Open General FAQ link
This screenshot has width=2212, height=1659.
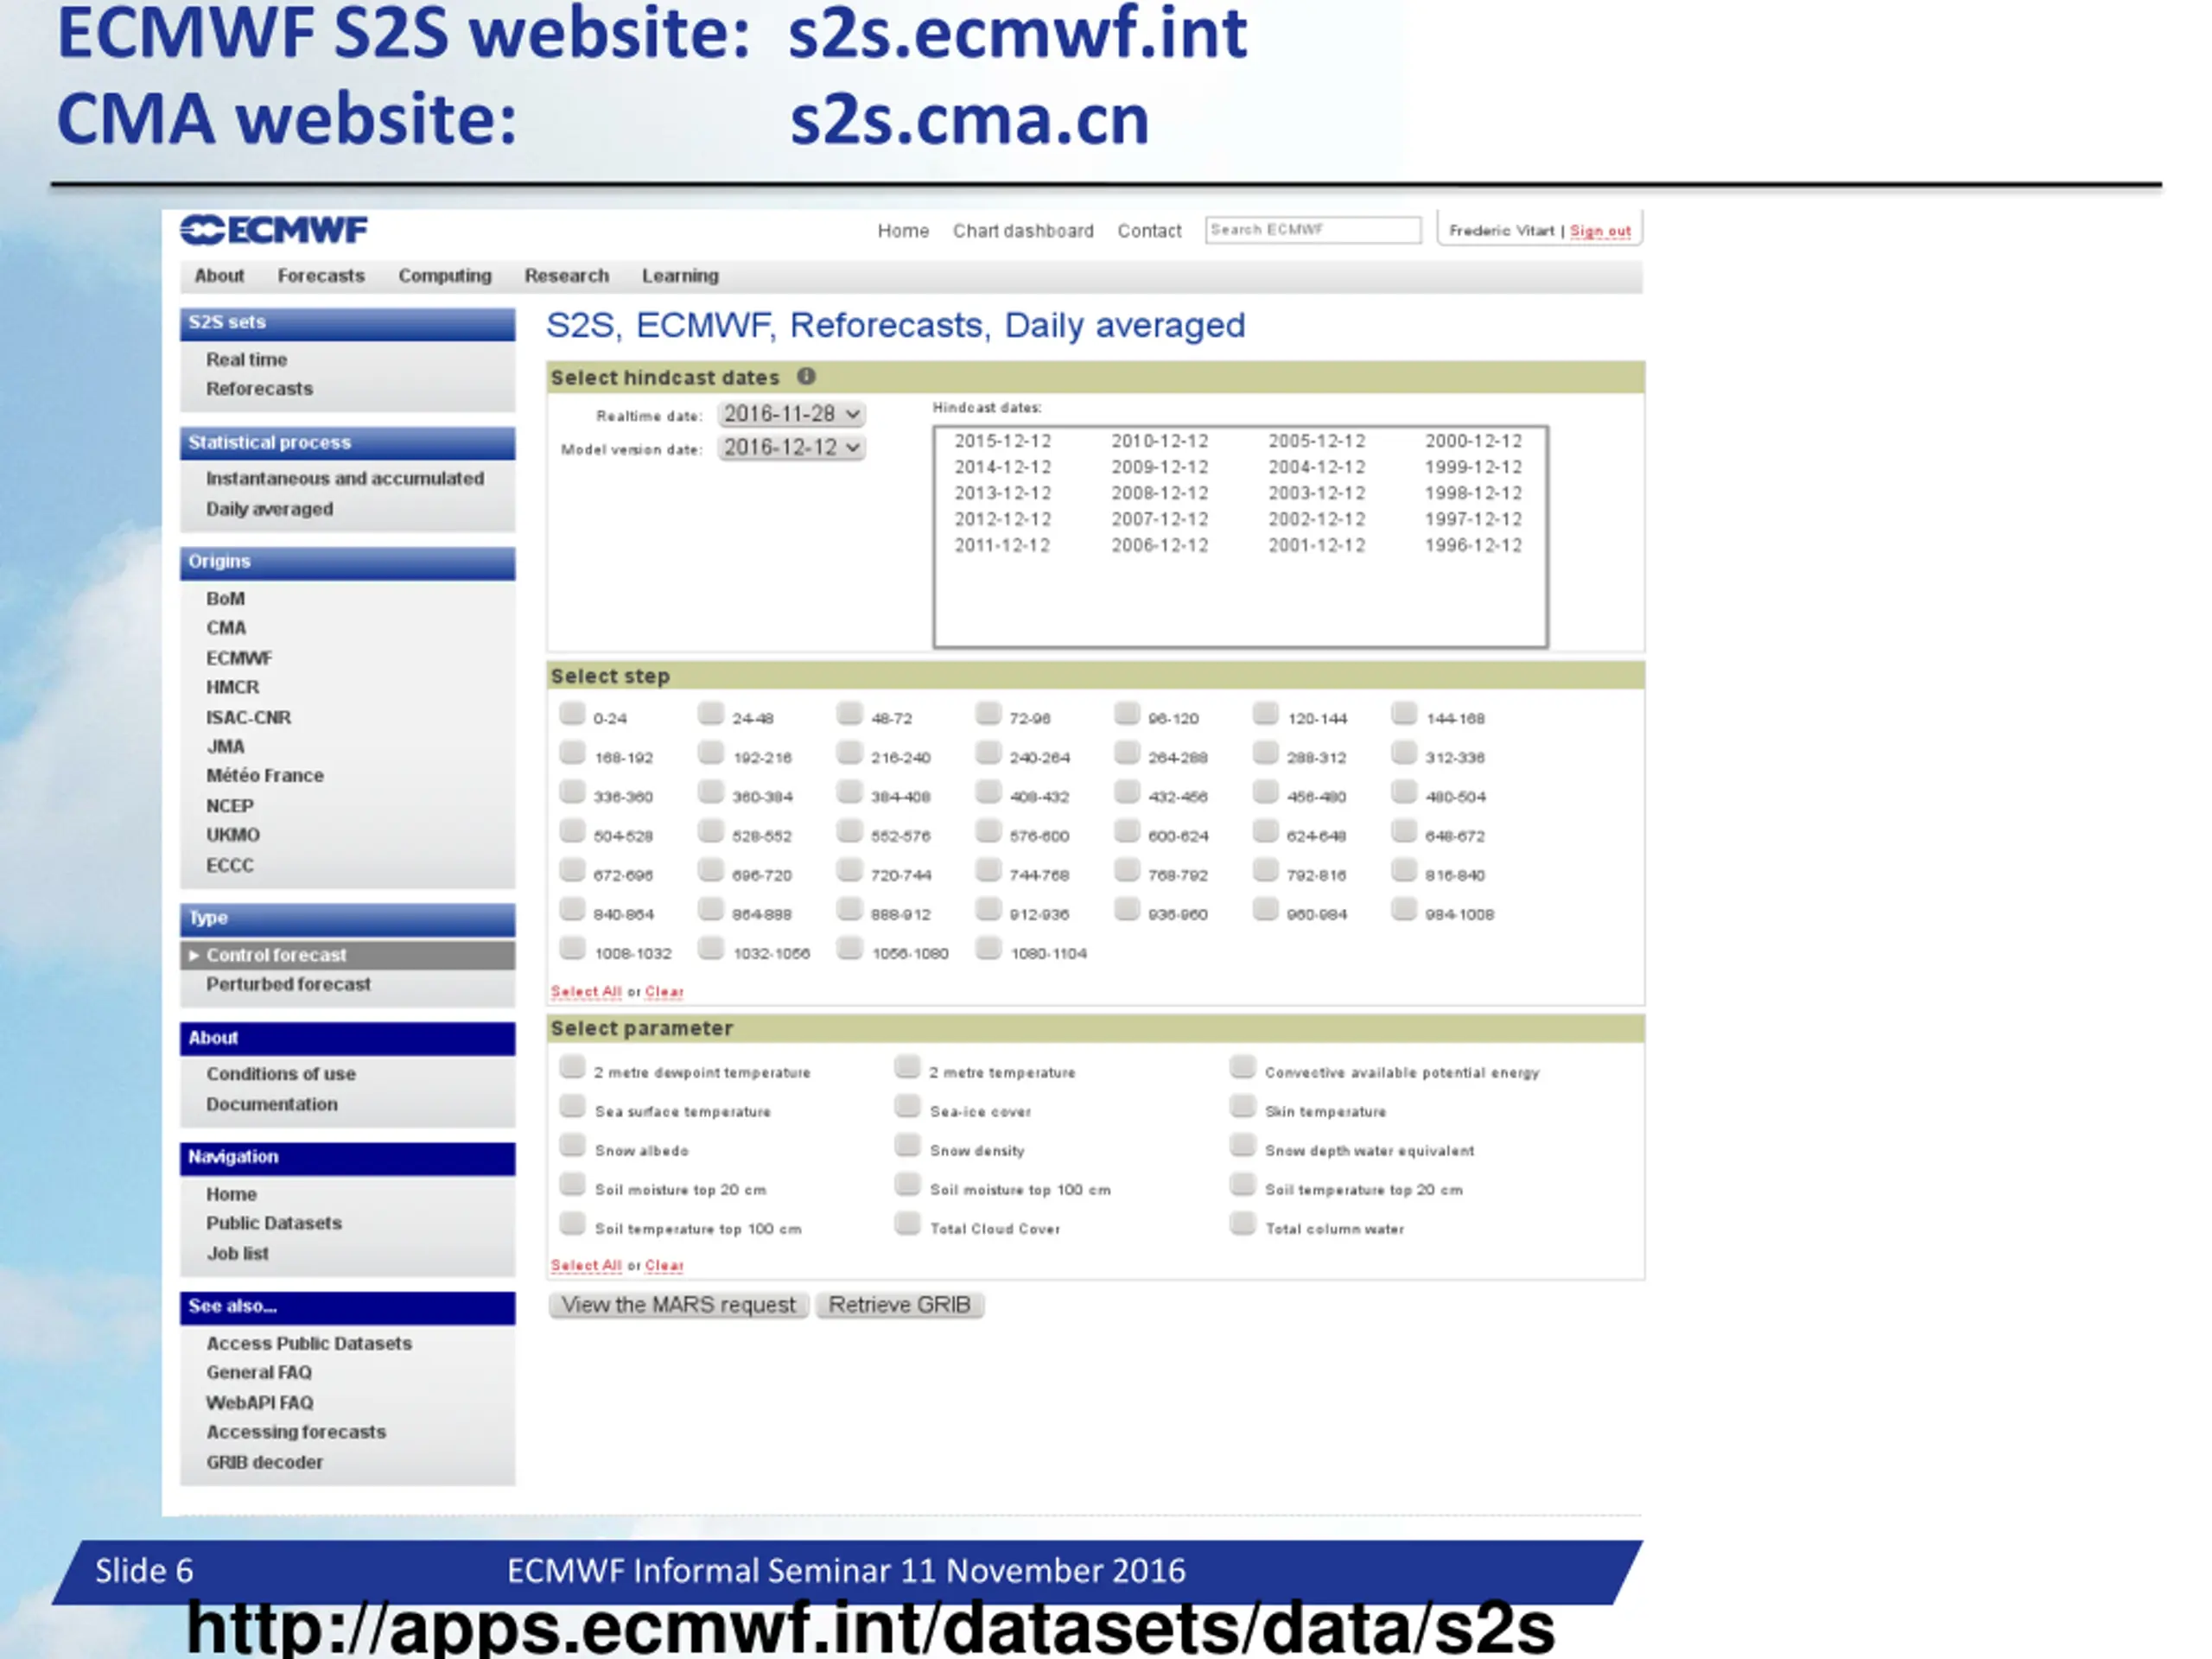pos(259,1373)
